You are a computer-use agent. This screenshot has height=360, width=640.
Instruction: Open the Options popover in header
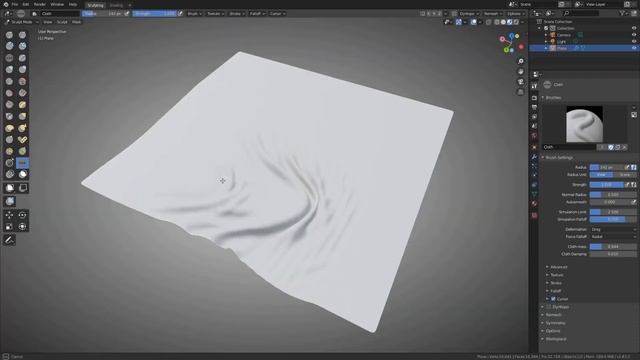click(x=516, y=13)
